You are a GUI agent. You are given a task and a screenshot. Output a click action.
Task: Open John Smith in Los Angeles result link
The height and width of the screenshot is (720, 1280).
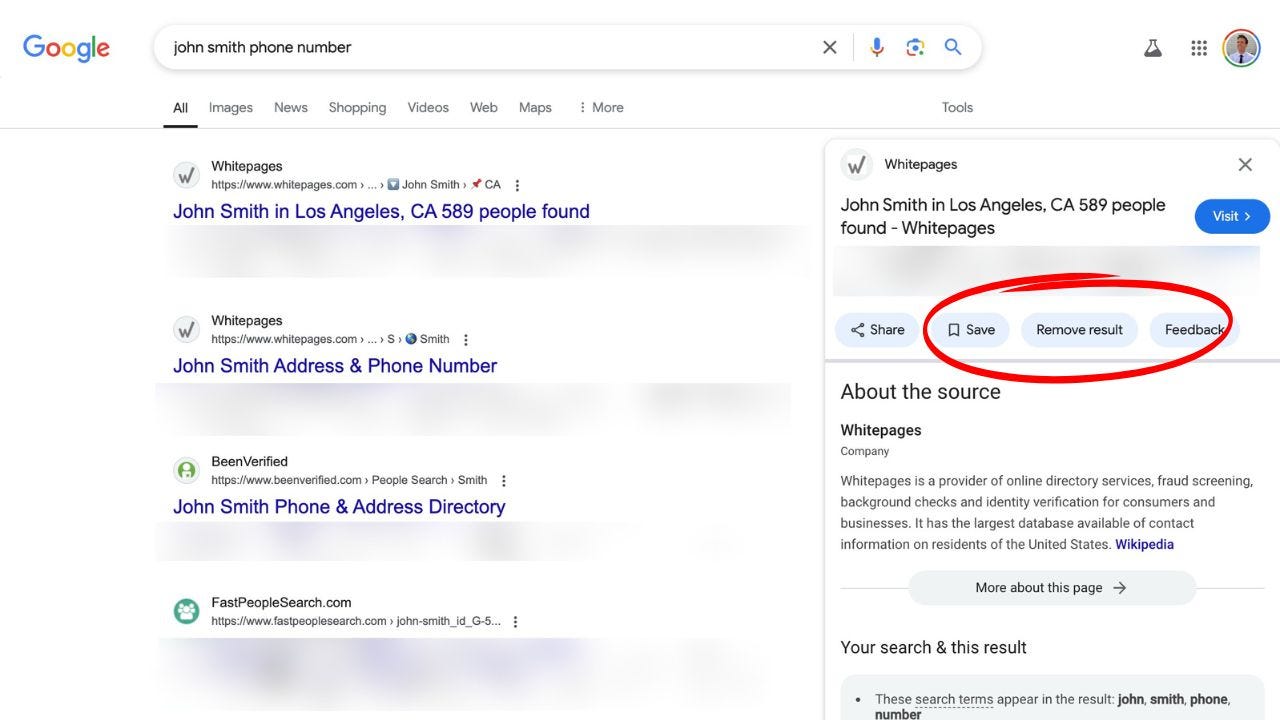point(381,211)
